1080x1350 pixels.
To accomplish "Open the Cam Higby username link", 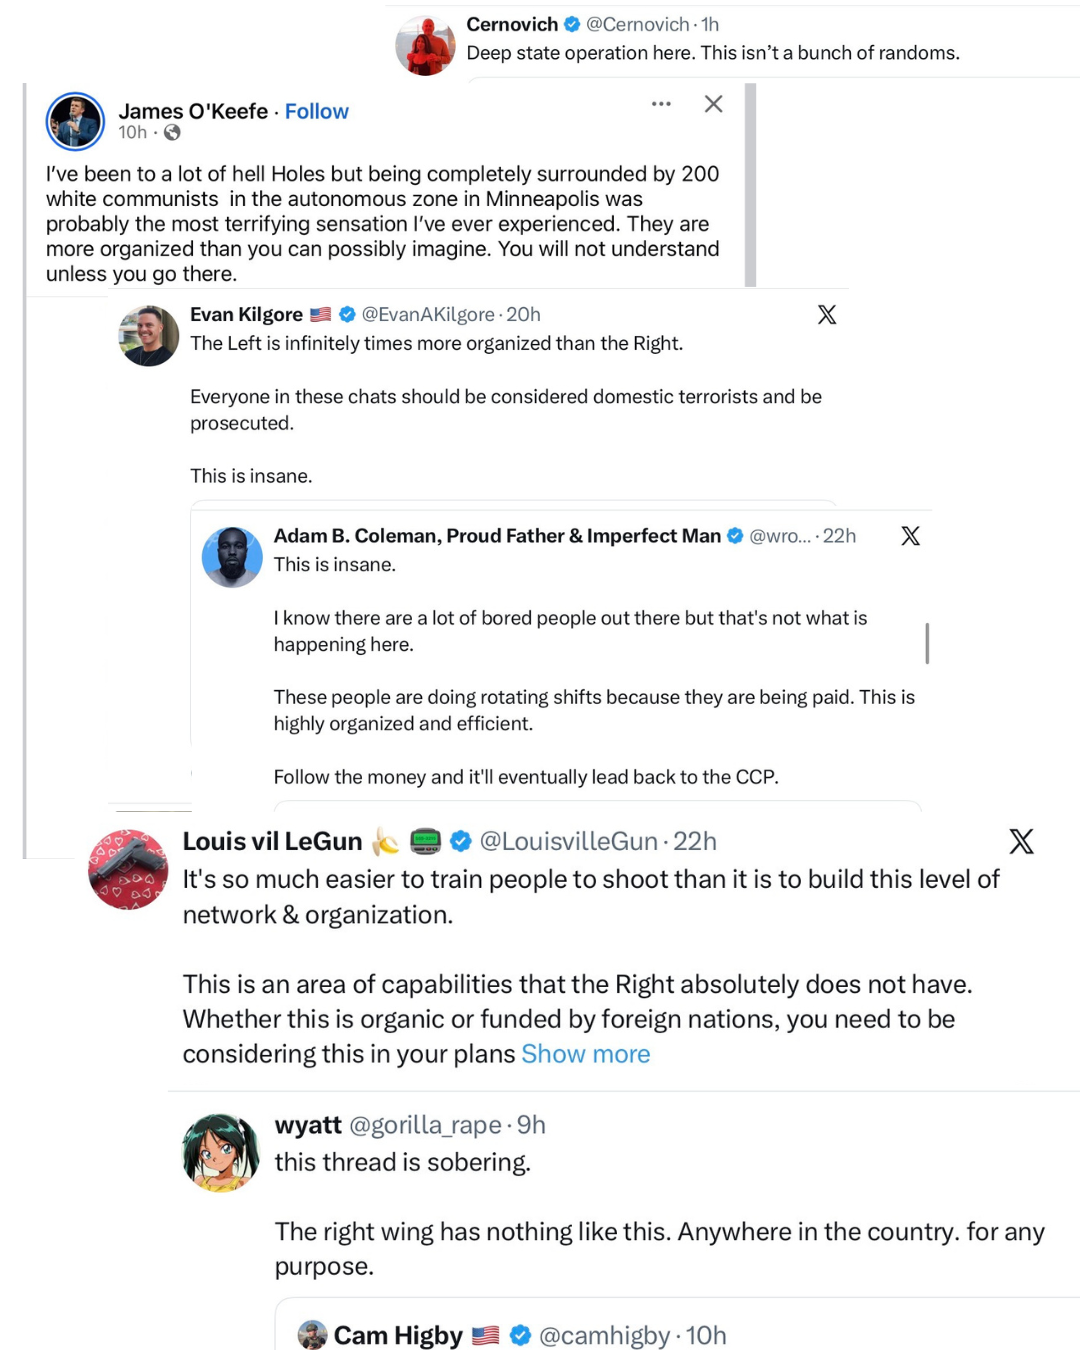I will tap(397, 1335).
